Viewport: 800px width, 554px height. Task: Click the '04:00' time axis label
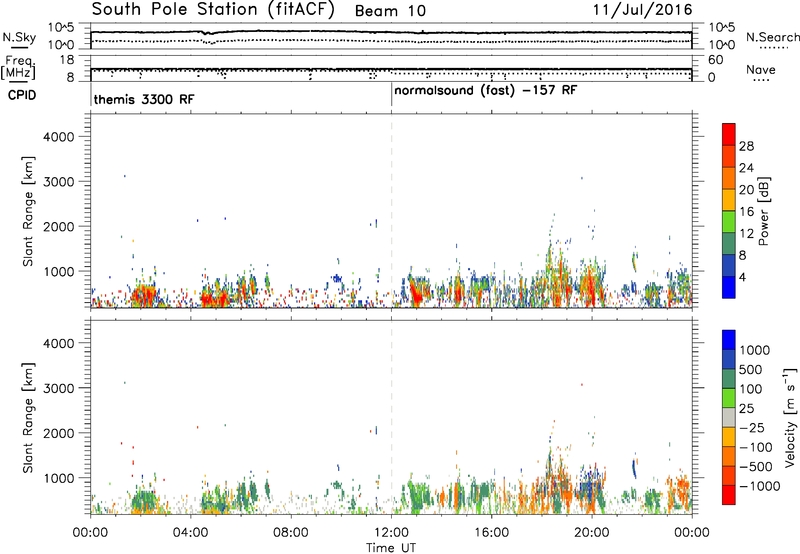point(191,533)
